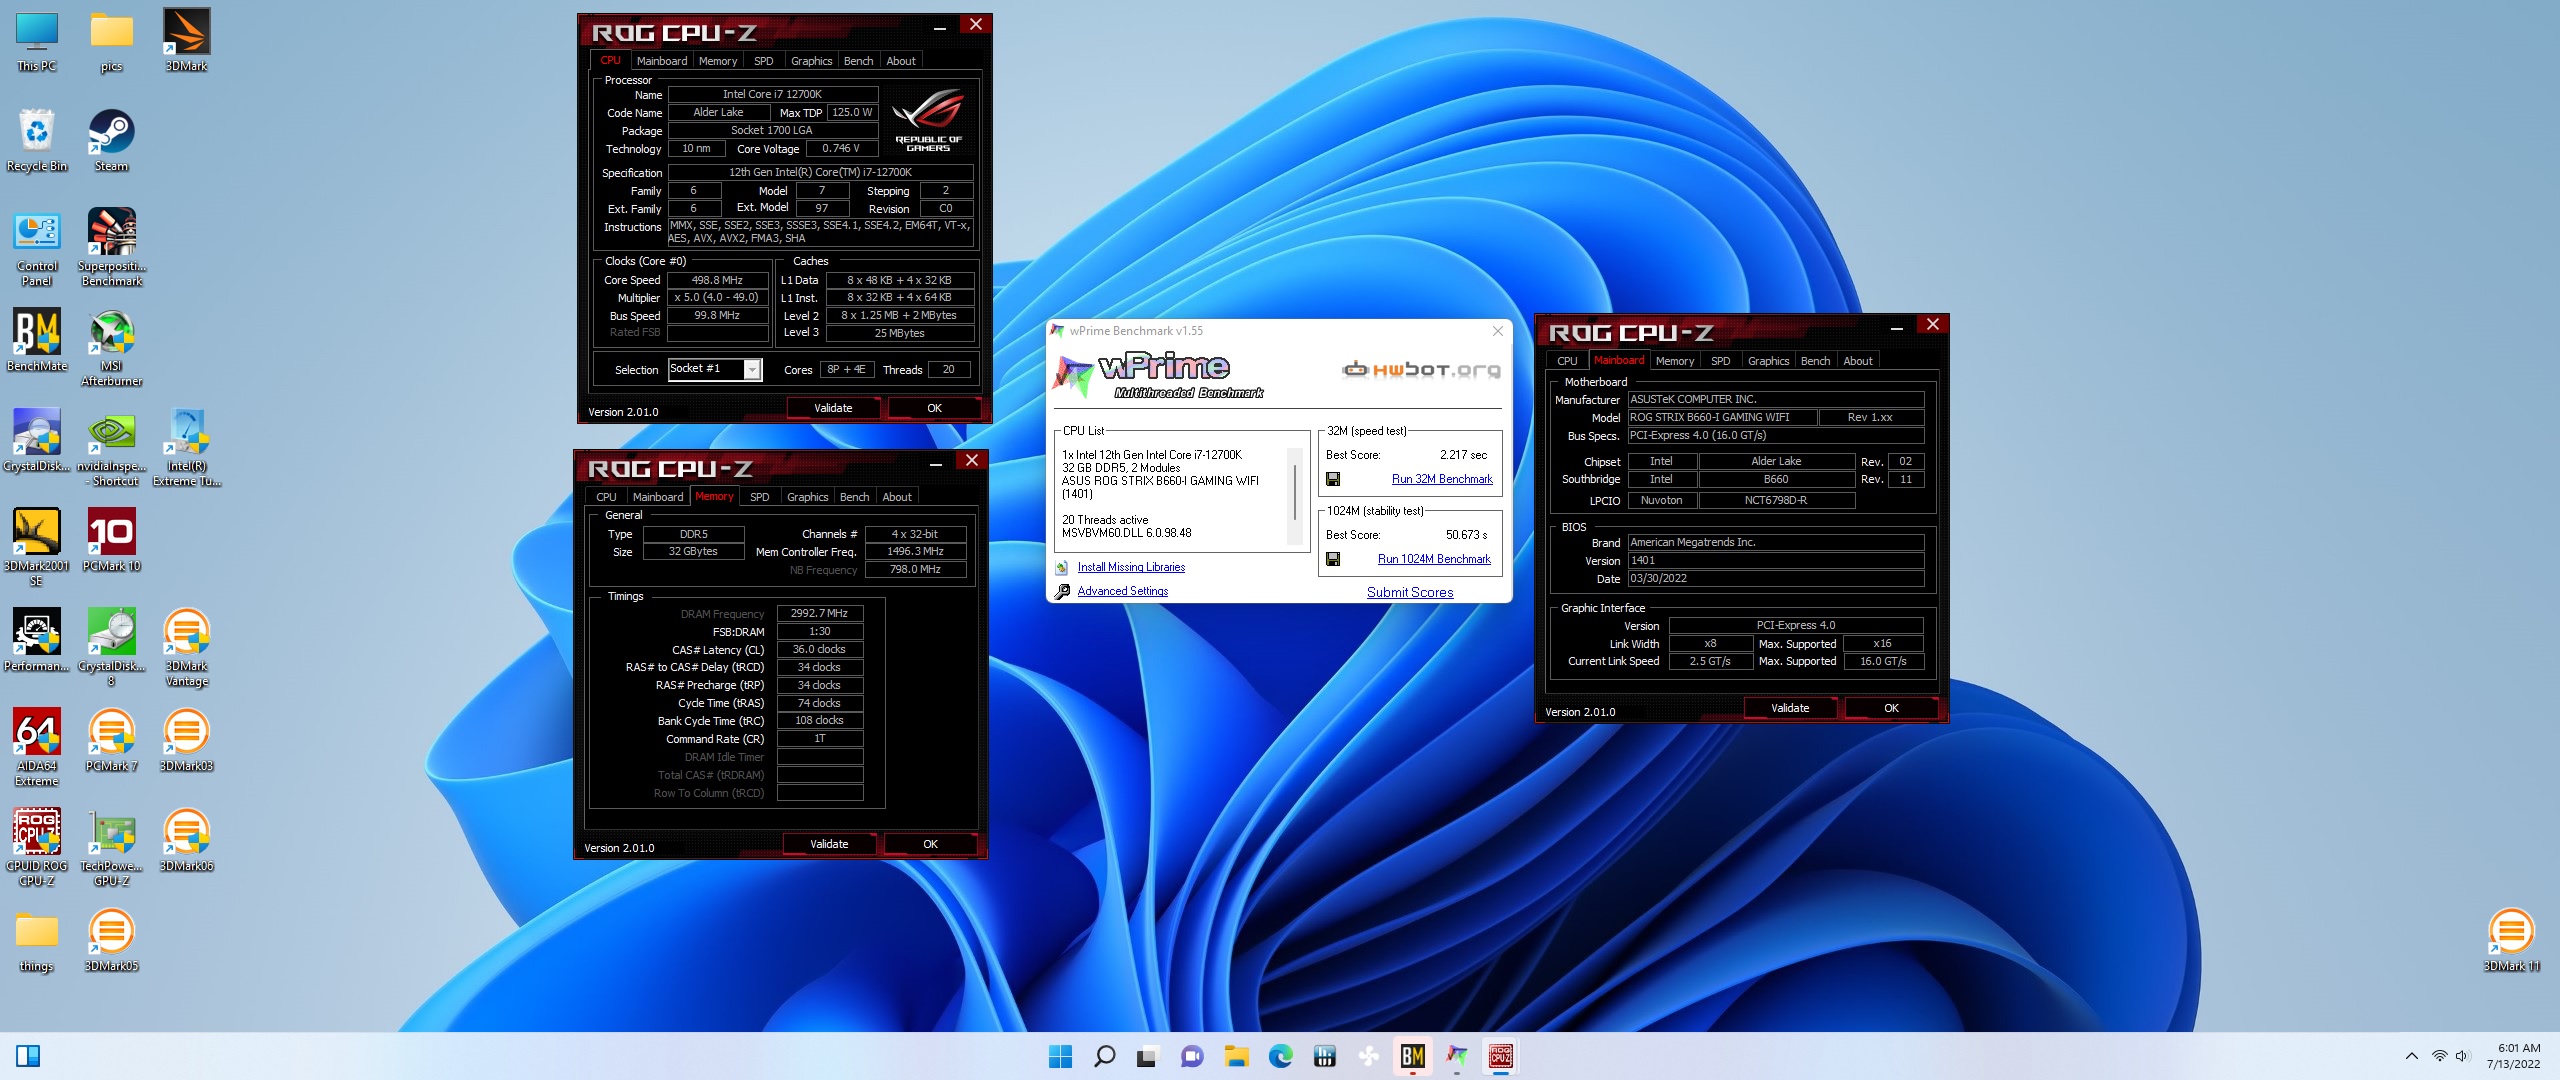Screen dimensions: 2560x1080
Task: Open Windows Start button on taskbar
Action: (1060, 1056)
